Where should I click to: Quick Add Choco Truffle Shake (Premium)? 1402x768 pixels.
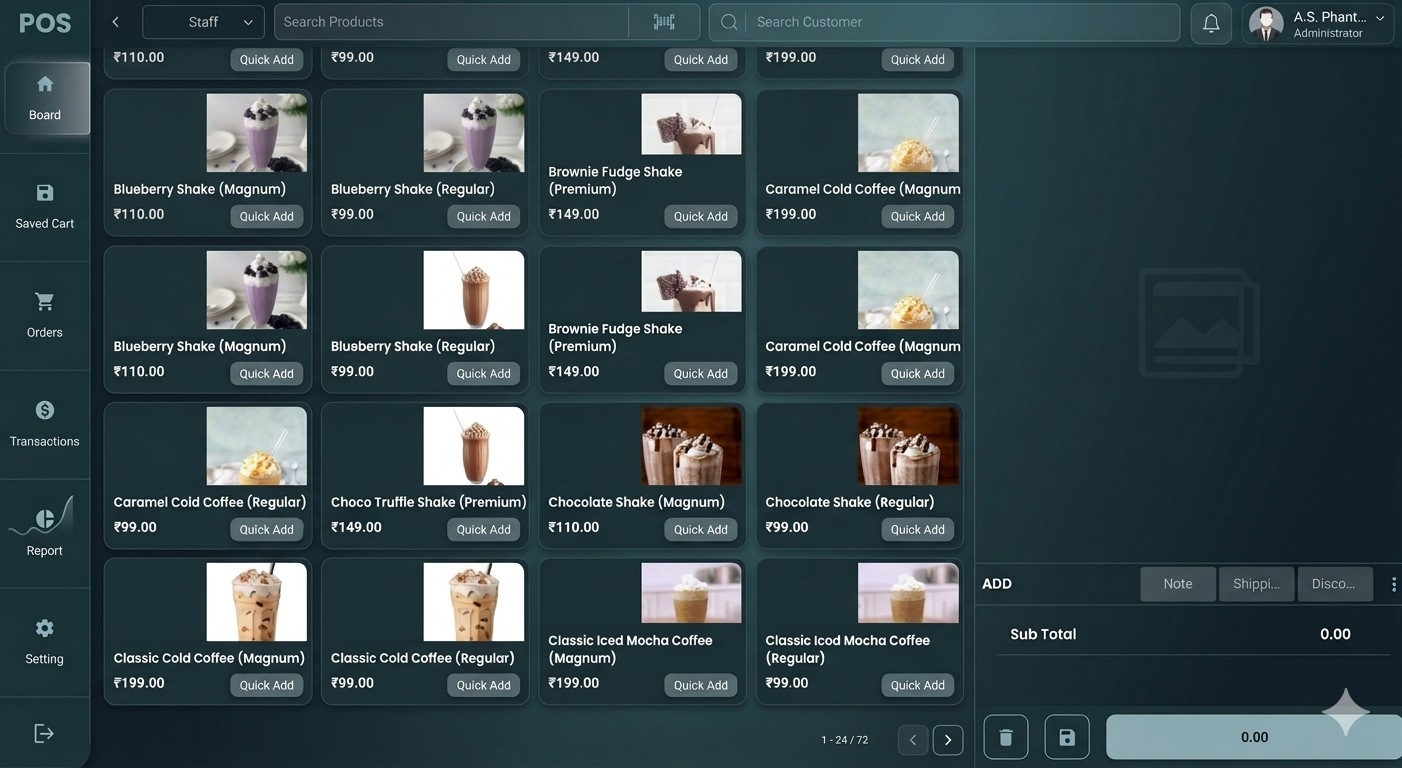[x=484, y=529]
